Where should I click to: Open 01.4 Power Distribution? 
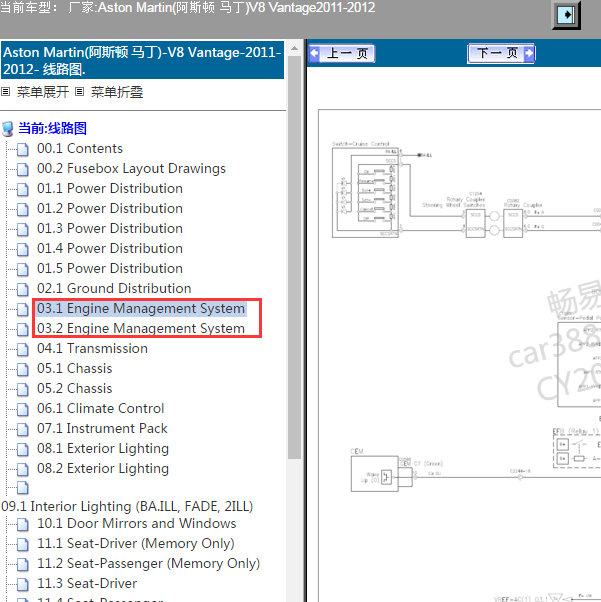coord(110,248)
